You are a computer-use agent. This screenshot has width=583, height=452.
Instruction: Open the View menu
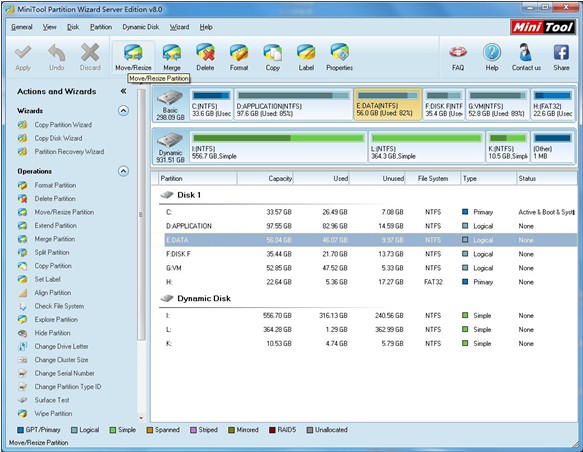coord(49,27)
